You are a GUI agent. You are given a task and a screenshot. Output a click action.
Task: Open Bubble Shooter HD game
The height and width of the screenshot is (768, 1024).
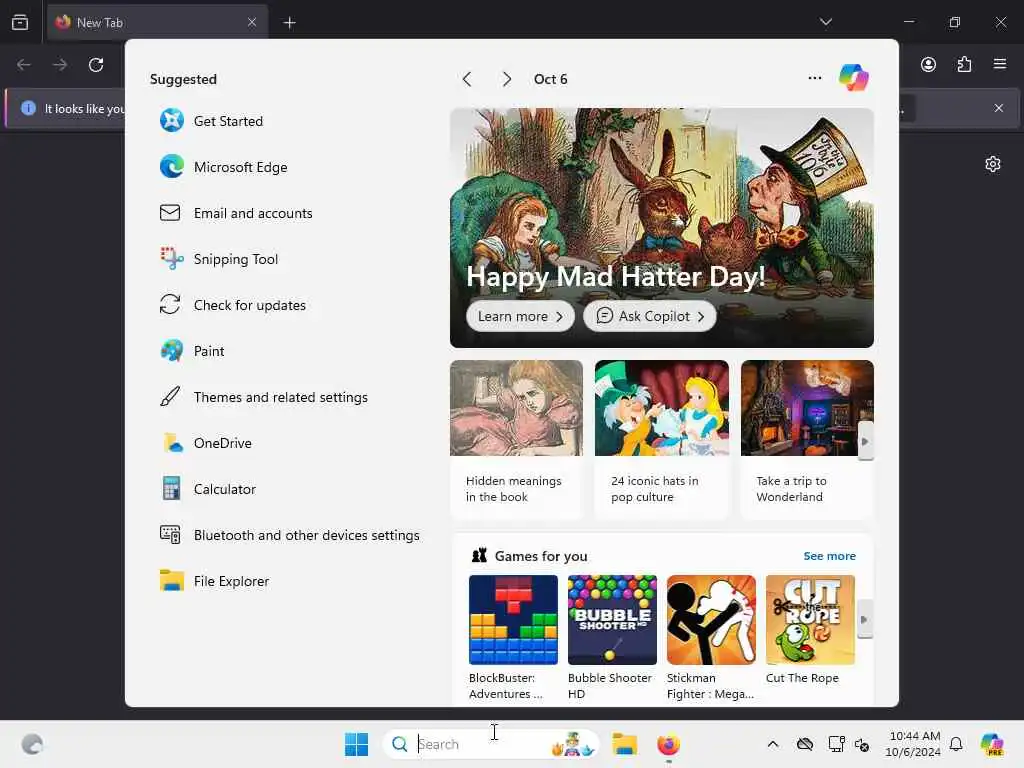click(612, 637)
